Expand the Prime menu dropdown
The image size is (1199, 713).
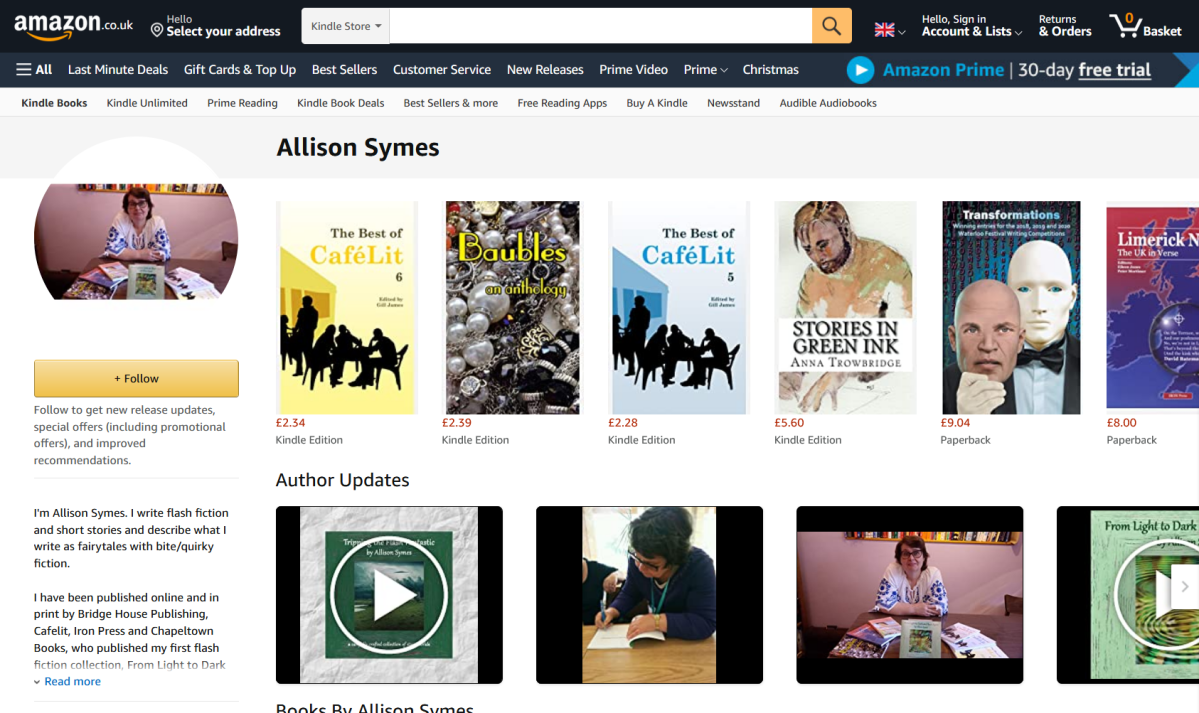click(705, 70)
